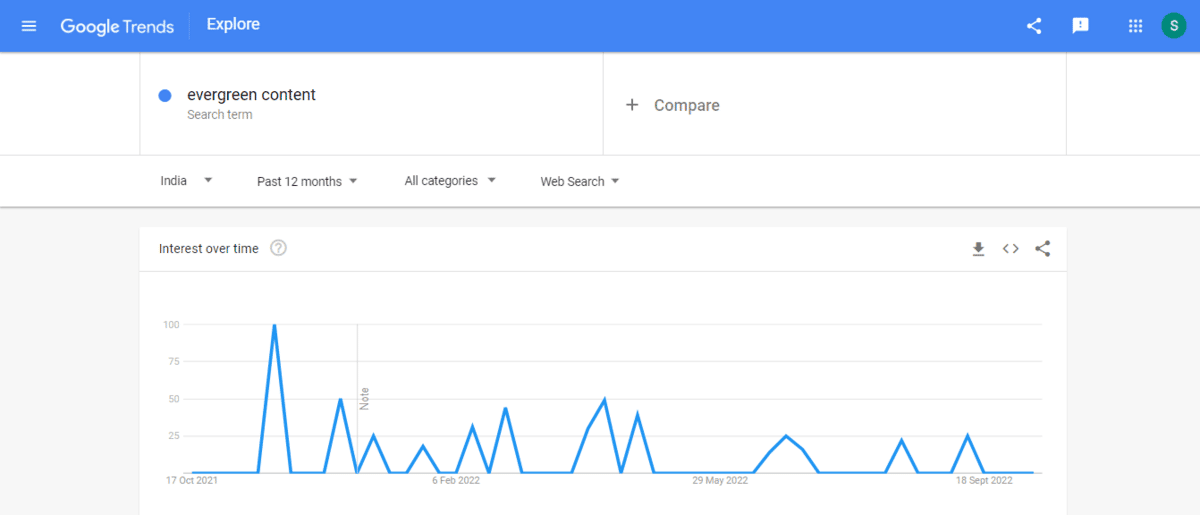Open the Web Search type dropdown
The height and width of the screenshot is (515, 1200).
click(x=580, y=181)
